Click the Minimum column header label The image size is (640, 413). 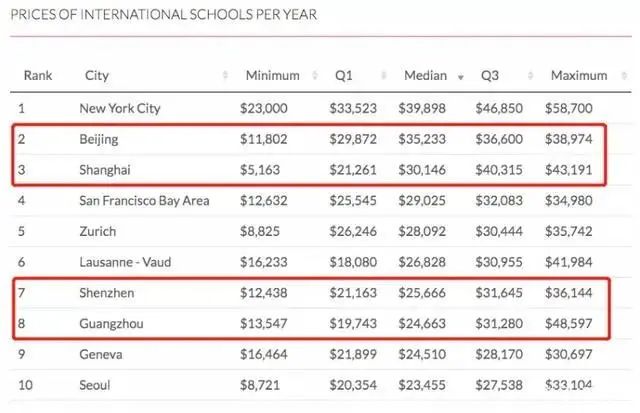pyautogui.click(x=270, y=75)
